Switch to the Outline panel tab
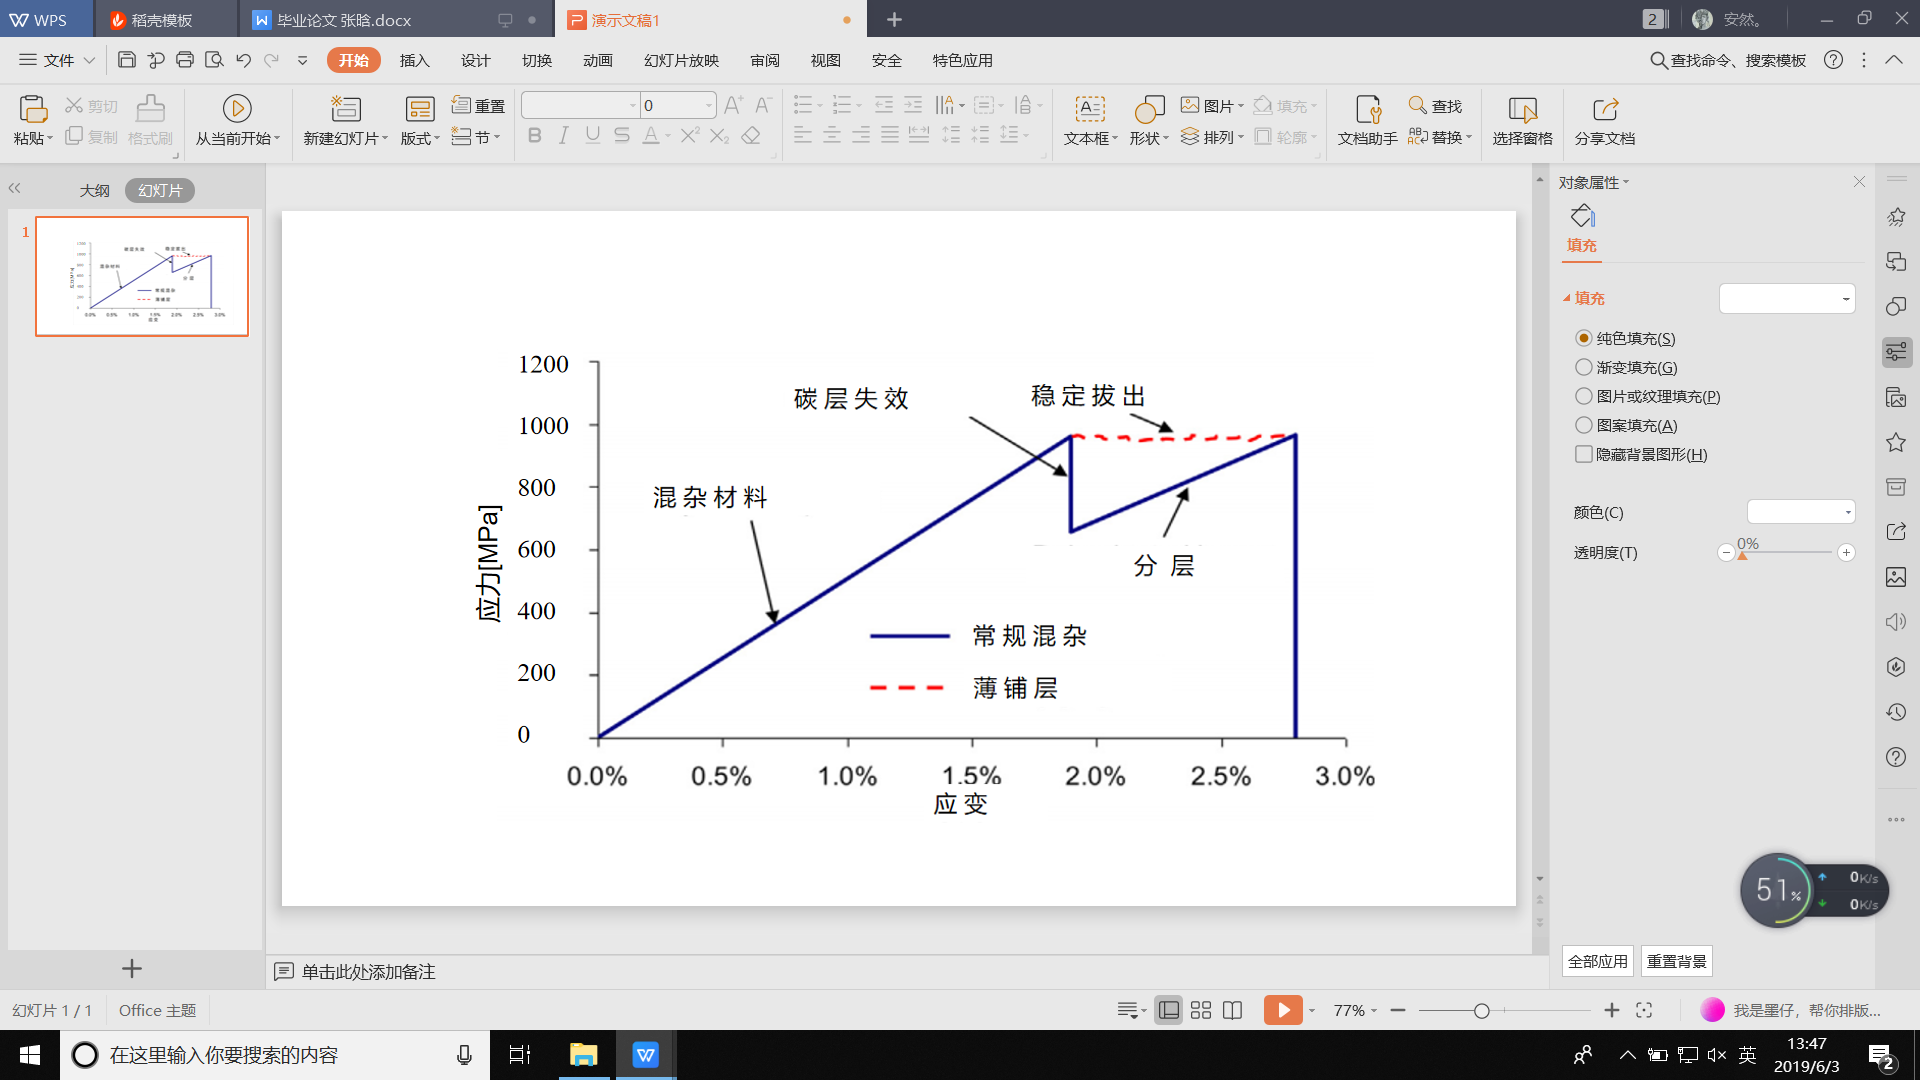Image resolution: width=1920 pixels, height=1080 pixels. click(95, 190)
